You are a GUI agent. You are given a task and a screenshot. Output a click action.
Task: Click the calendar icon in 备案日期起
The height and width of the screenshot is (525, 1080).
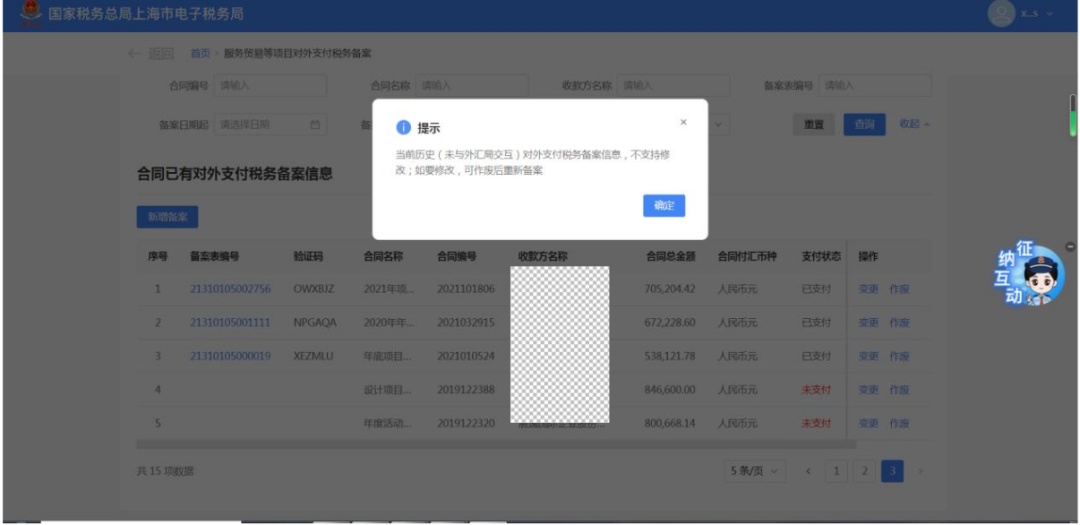(x=315, y=125)
